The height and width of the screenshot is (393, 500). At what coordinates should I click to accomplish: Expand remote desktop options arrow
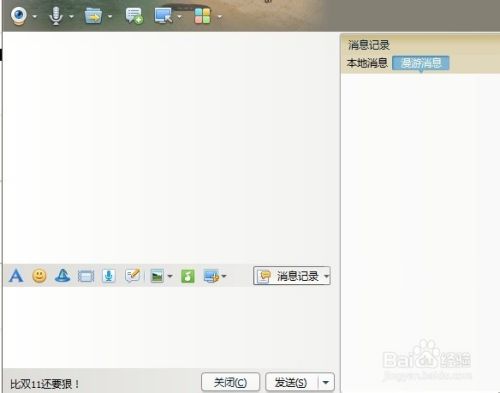pos(180,16)
